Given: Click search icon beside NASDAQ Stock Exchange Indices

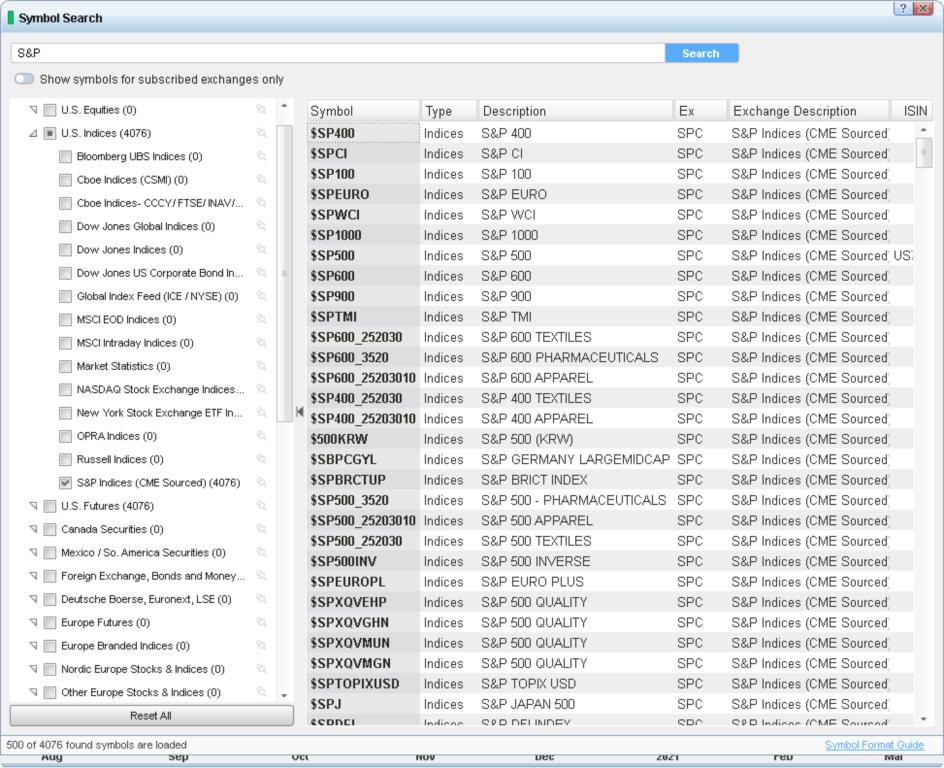Looking at the screenshot, I should 261,389.
